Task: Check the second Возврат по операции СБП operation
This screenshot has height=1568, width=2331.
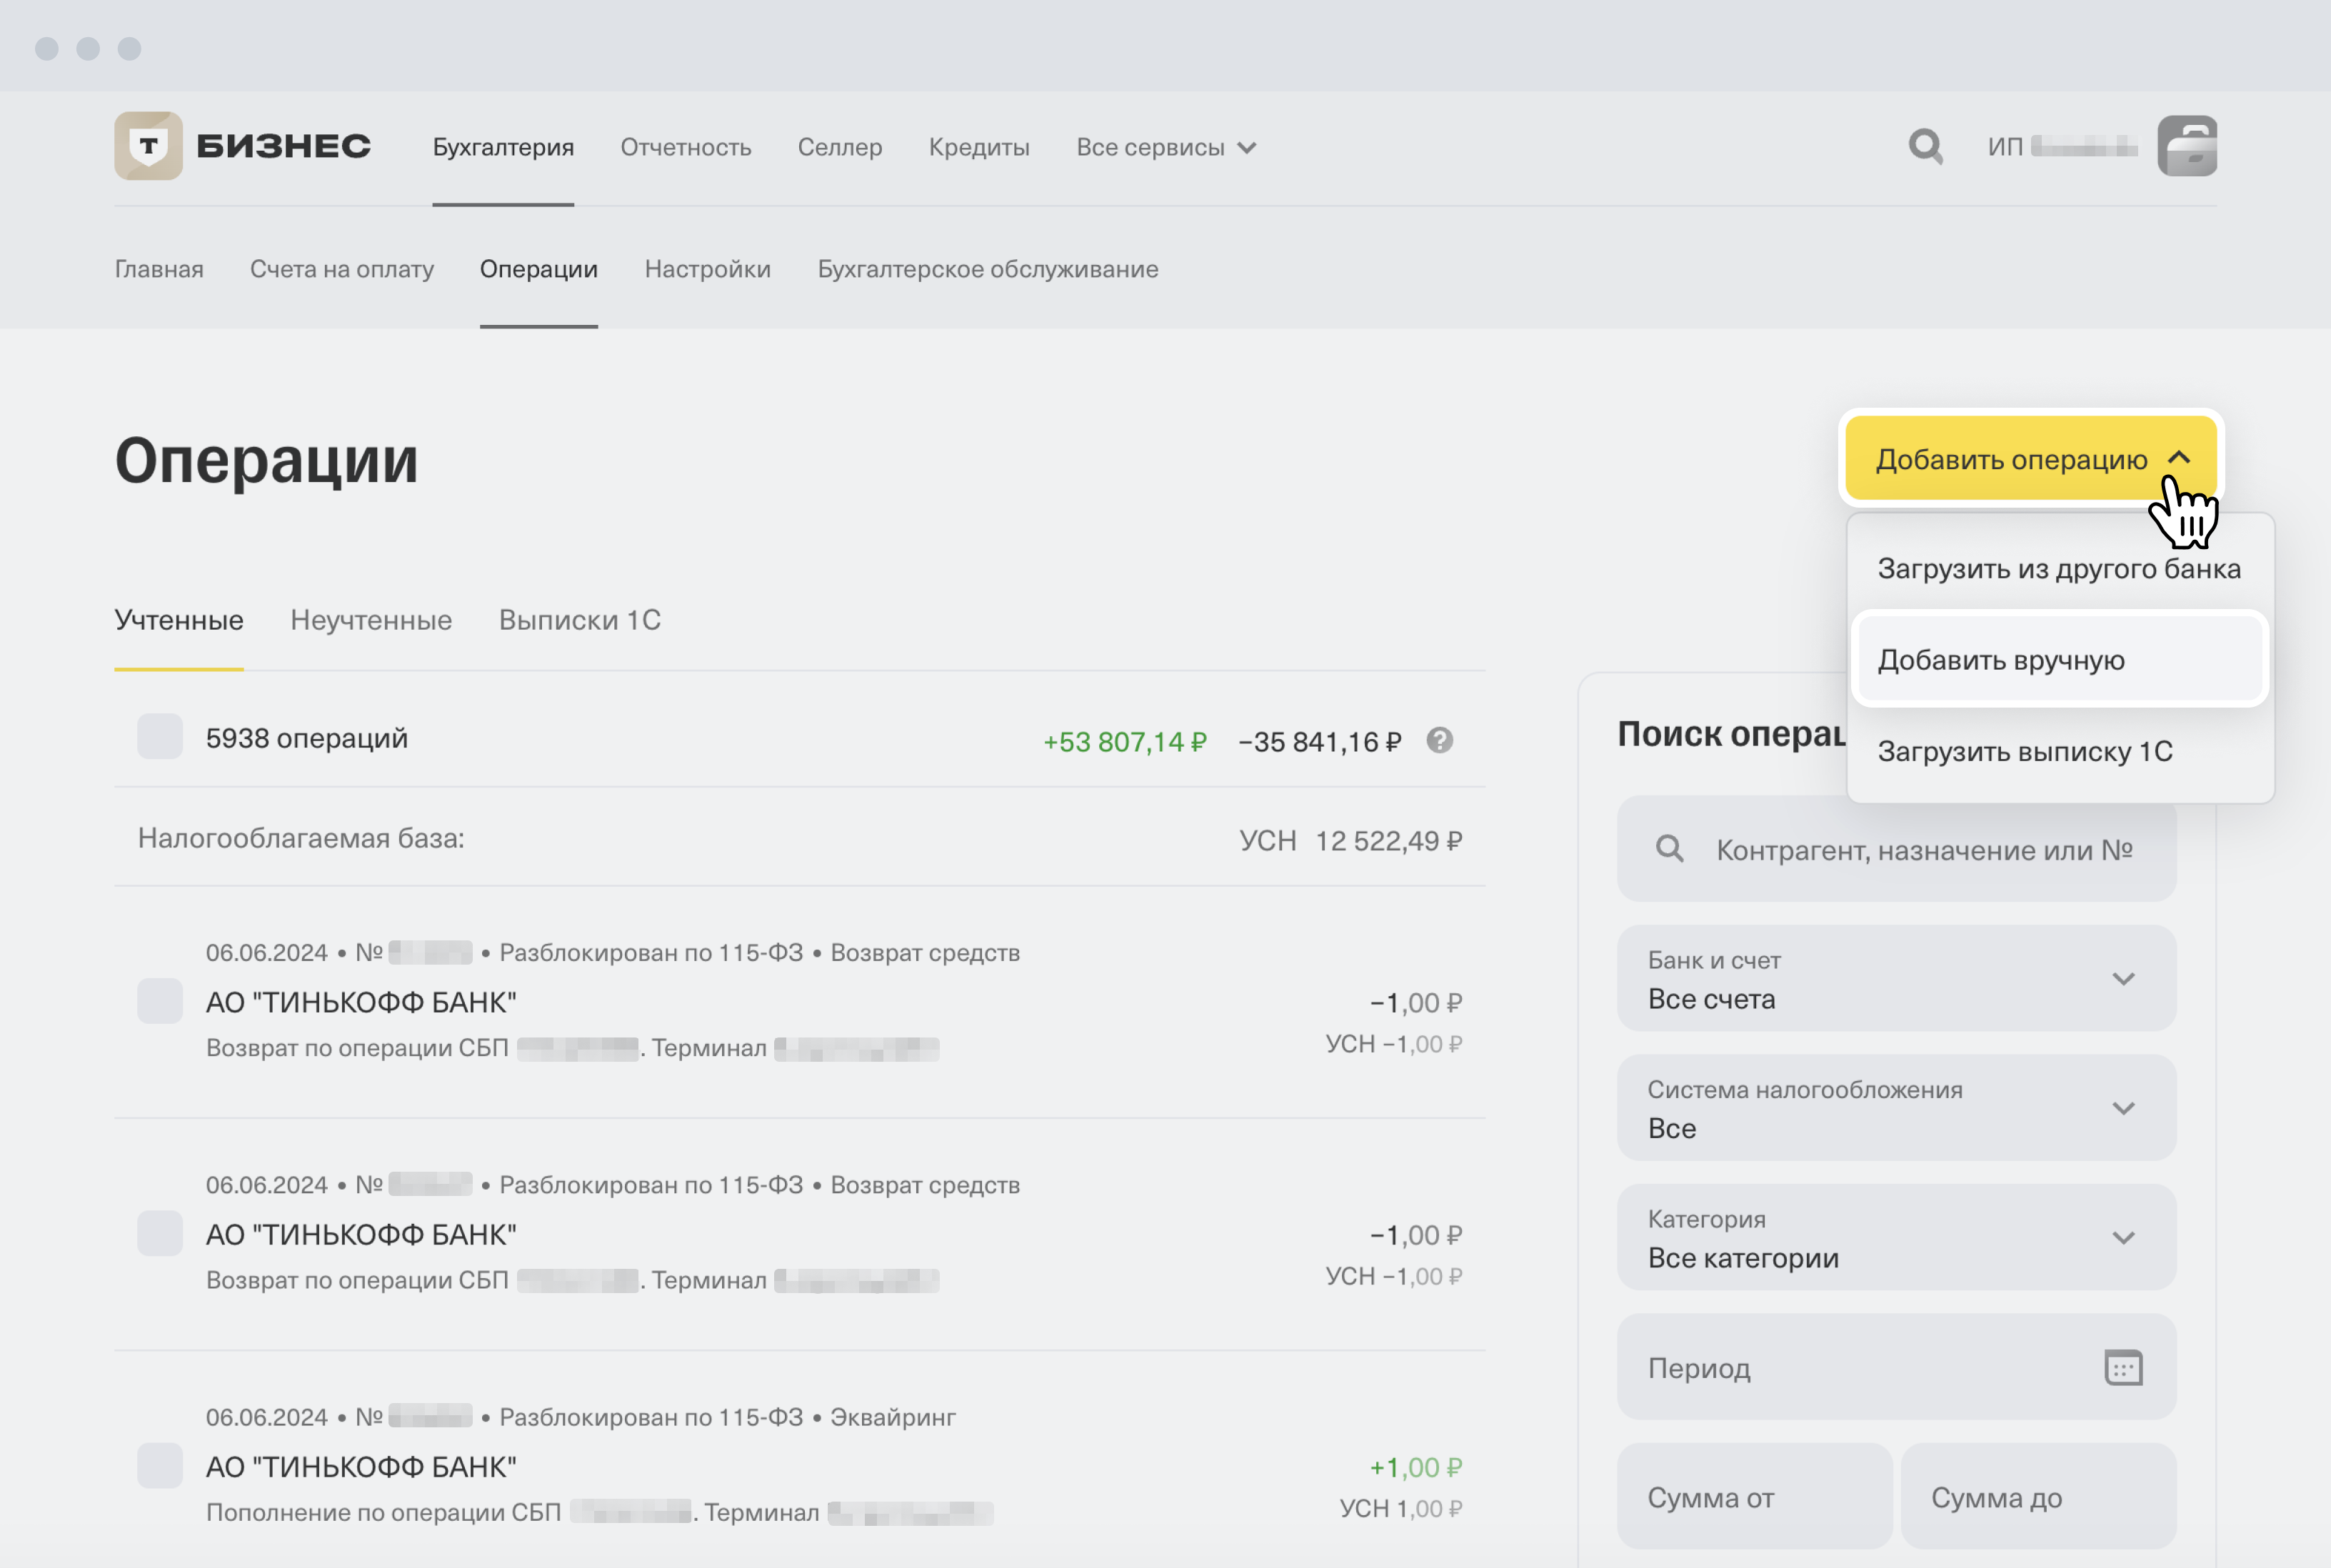Action: click(x=160, y=1233)
